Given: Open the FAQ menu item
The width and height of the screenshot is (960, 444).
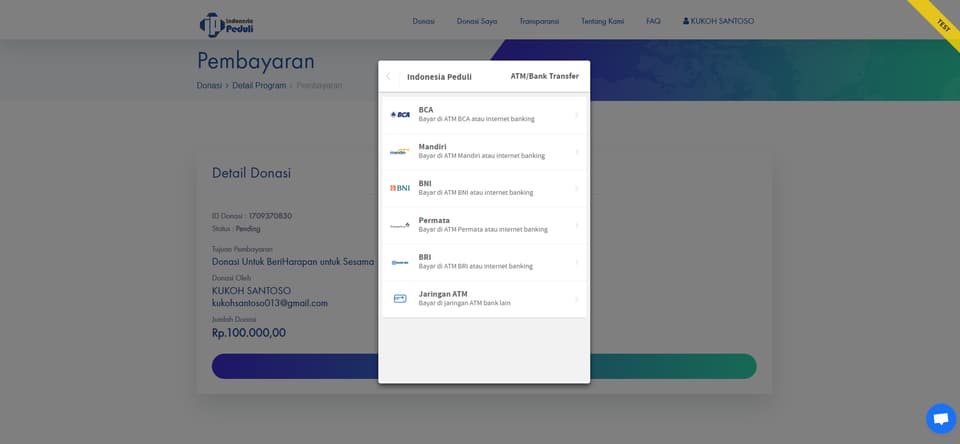Looking at the screenshot, I should point(653,21).
